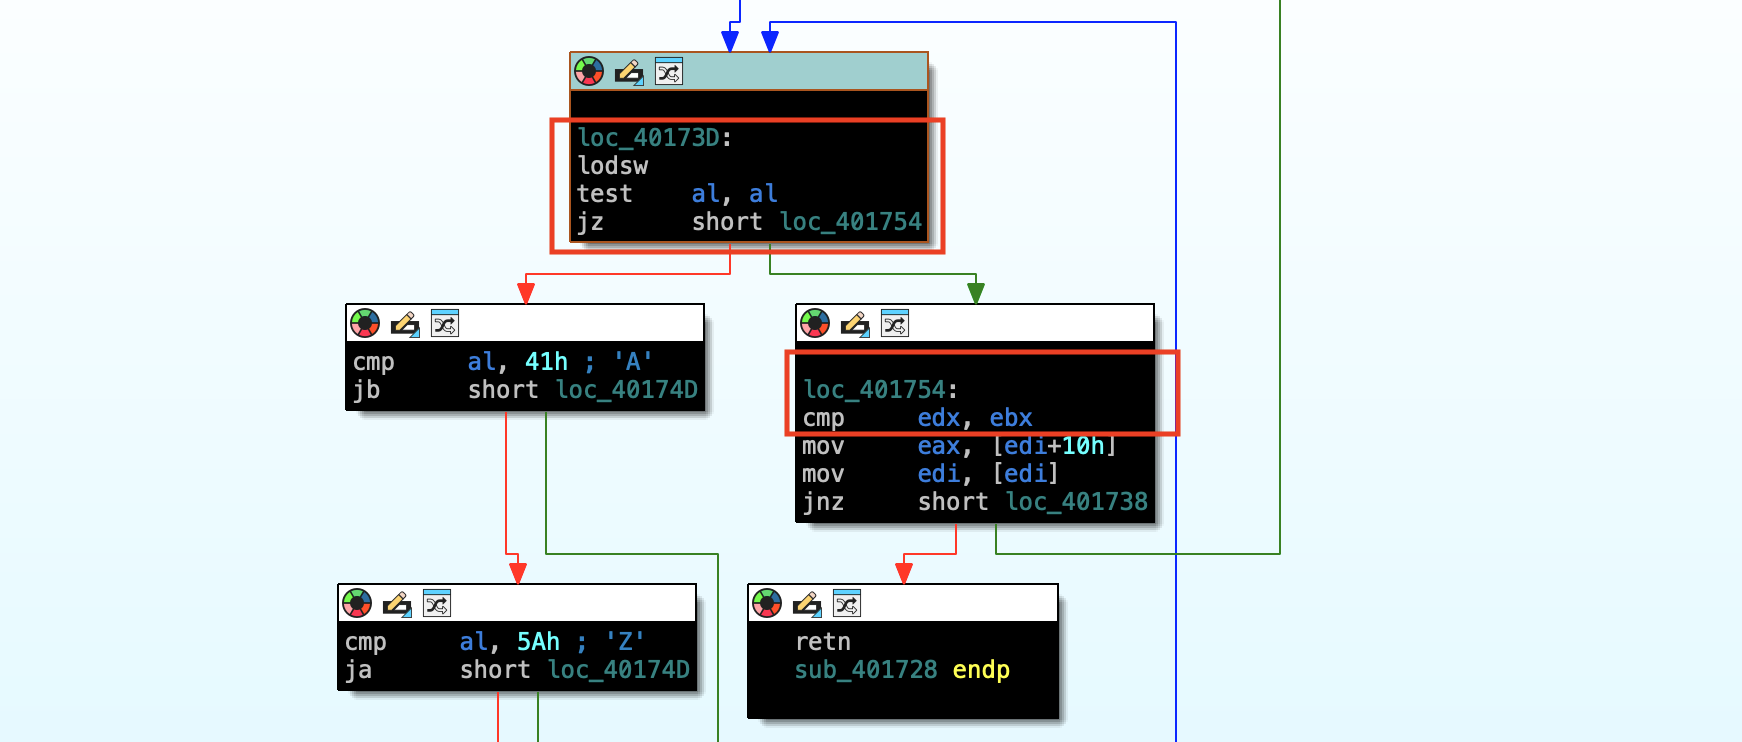Image resolution: width=1742 pixels, height=742 pixels.
Task: Select the "cmp al, 41h ; 'A'" line
Action: point(503,362)
